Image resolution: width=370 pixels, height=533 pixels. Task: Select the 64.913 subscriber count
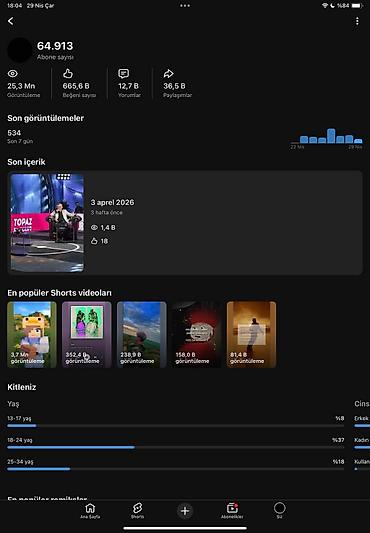pos(55,46)
